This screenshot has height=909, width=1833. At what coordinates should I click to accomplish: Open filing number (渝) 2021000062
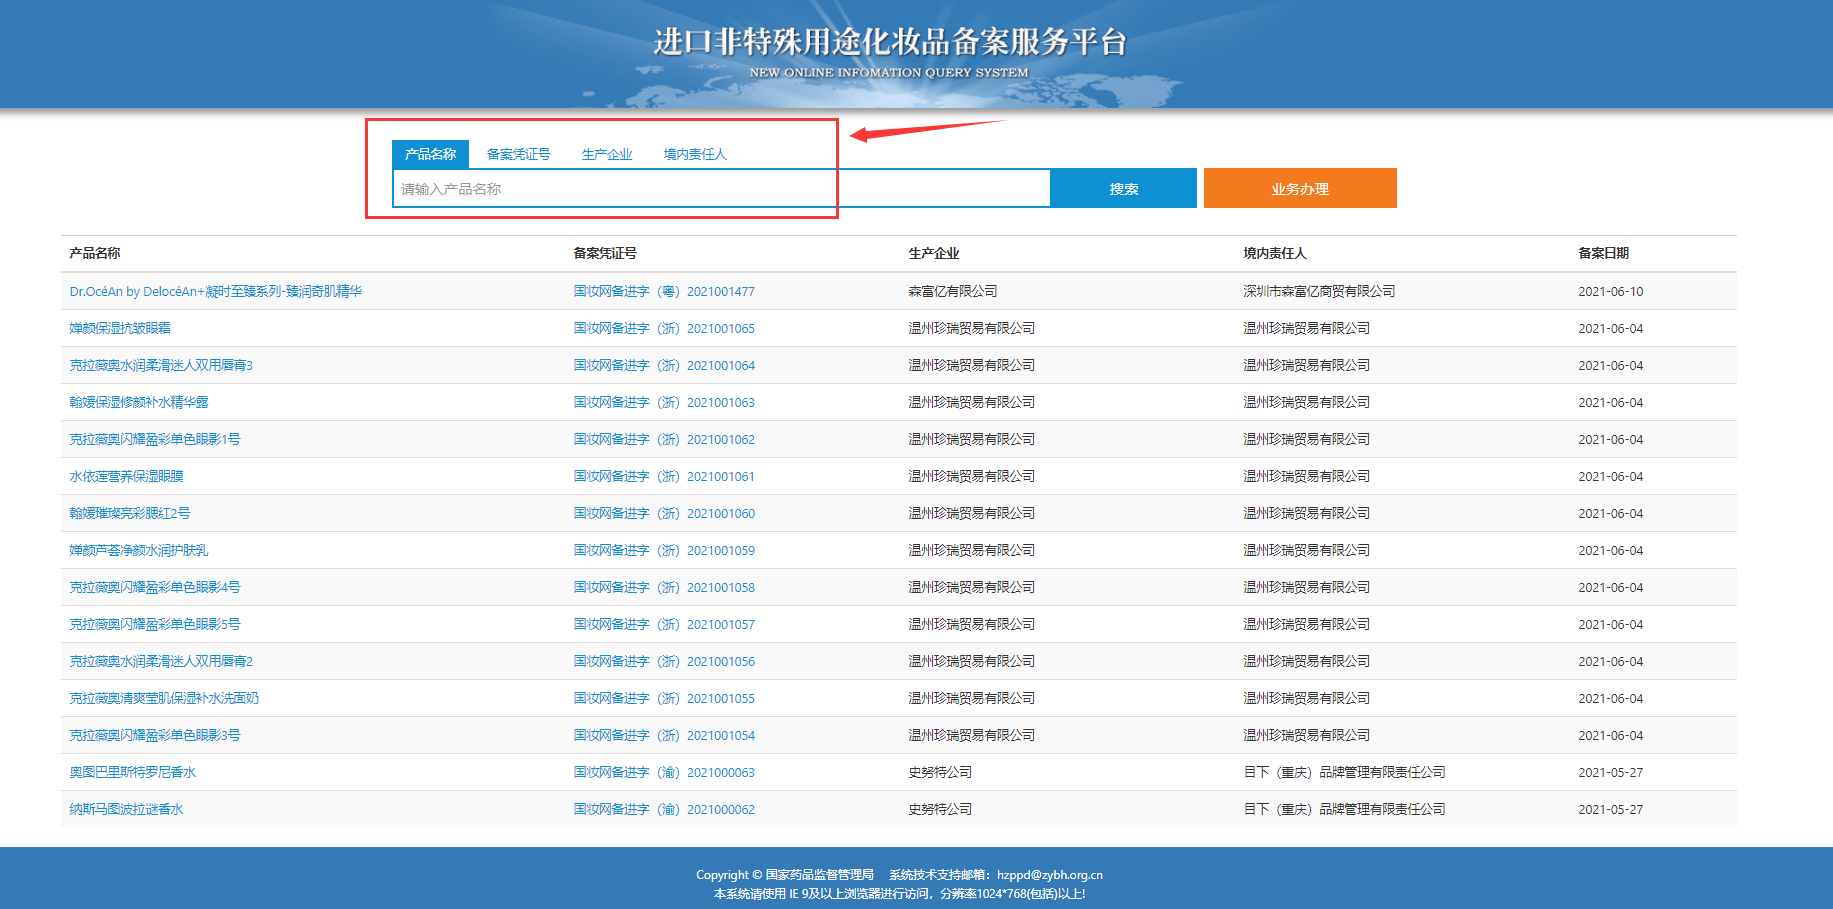[x=664, y=809]
